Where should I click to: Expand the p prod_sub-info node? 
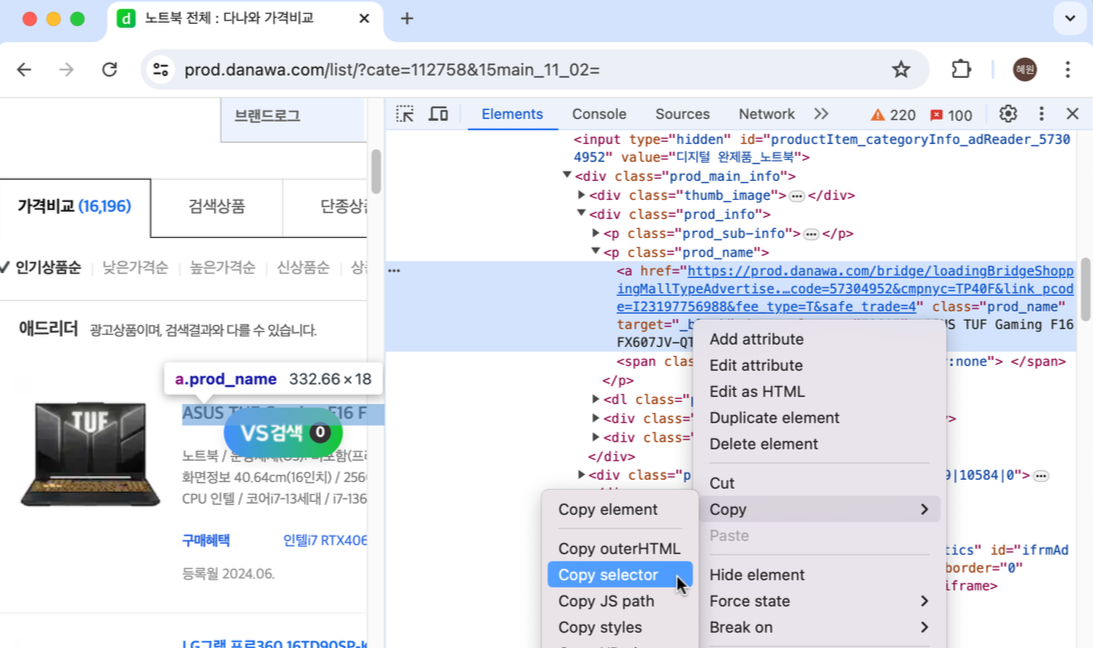(595, 233)
